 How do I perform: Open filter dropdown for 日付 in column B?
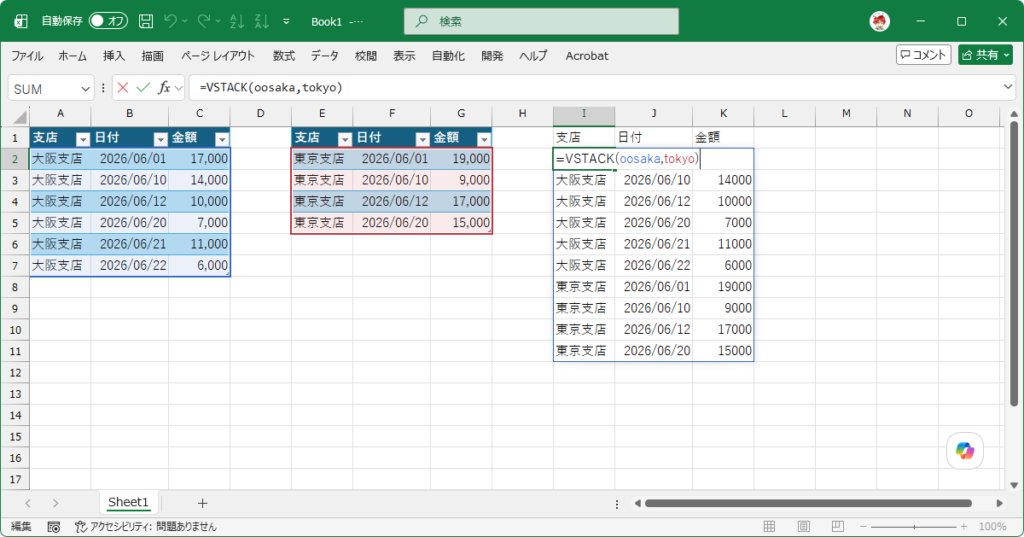click(160, 139)
